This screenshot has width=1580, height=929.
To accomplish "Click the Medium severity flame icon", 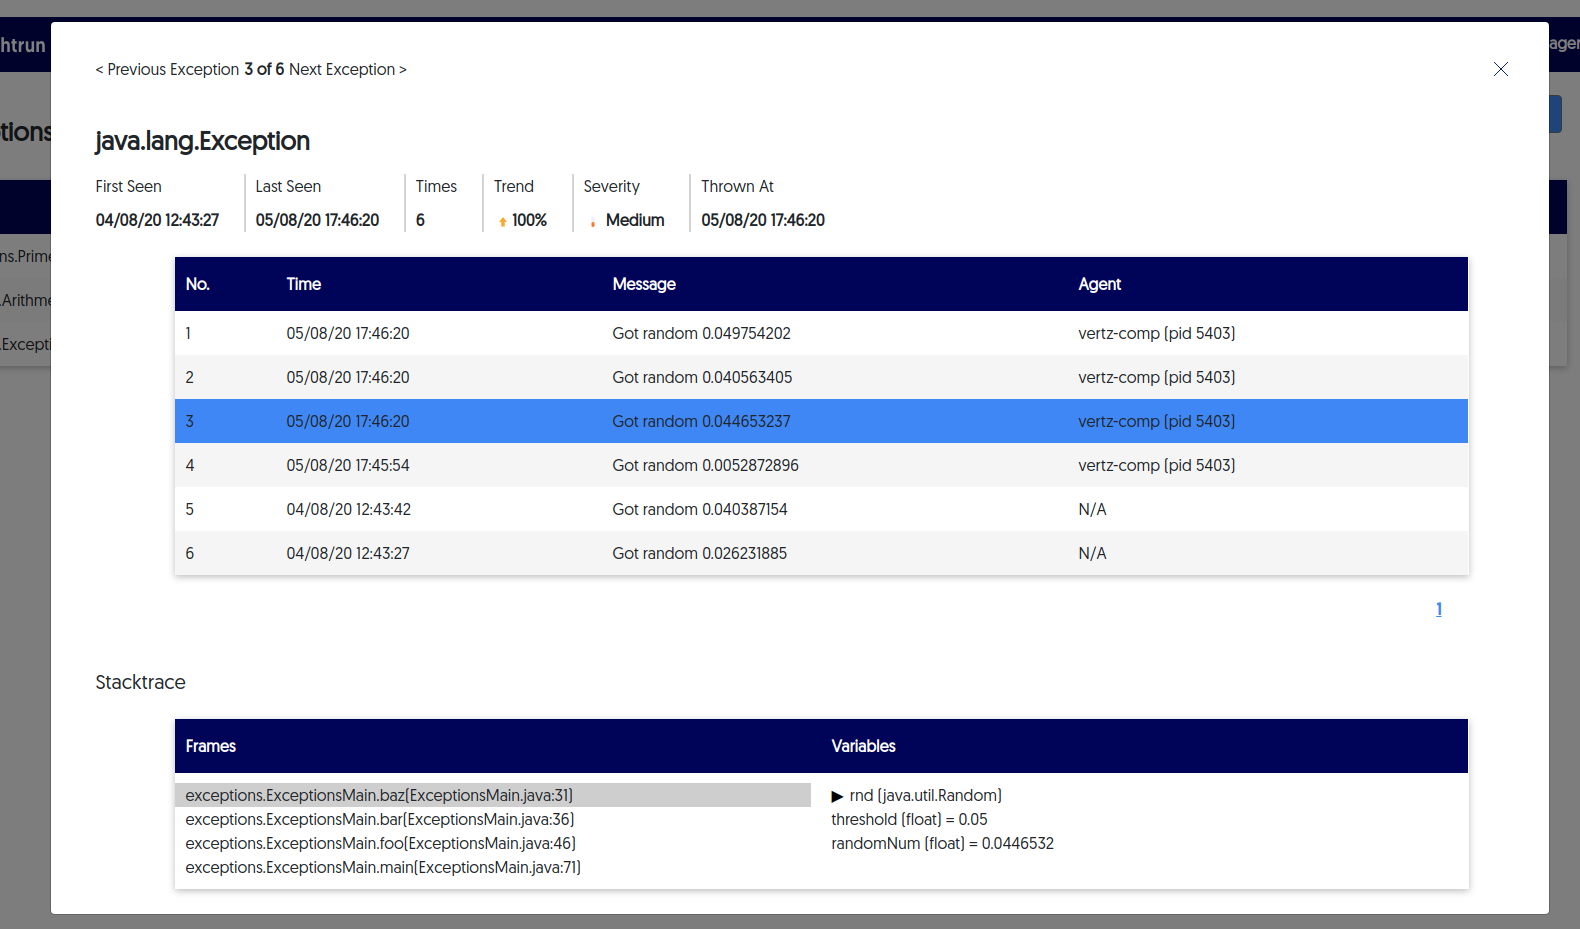I will (x=593, y=222).
